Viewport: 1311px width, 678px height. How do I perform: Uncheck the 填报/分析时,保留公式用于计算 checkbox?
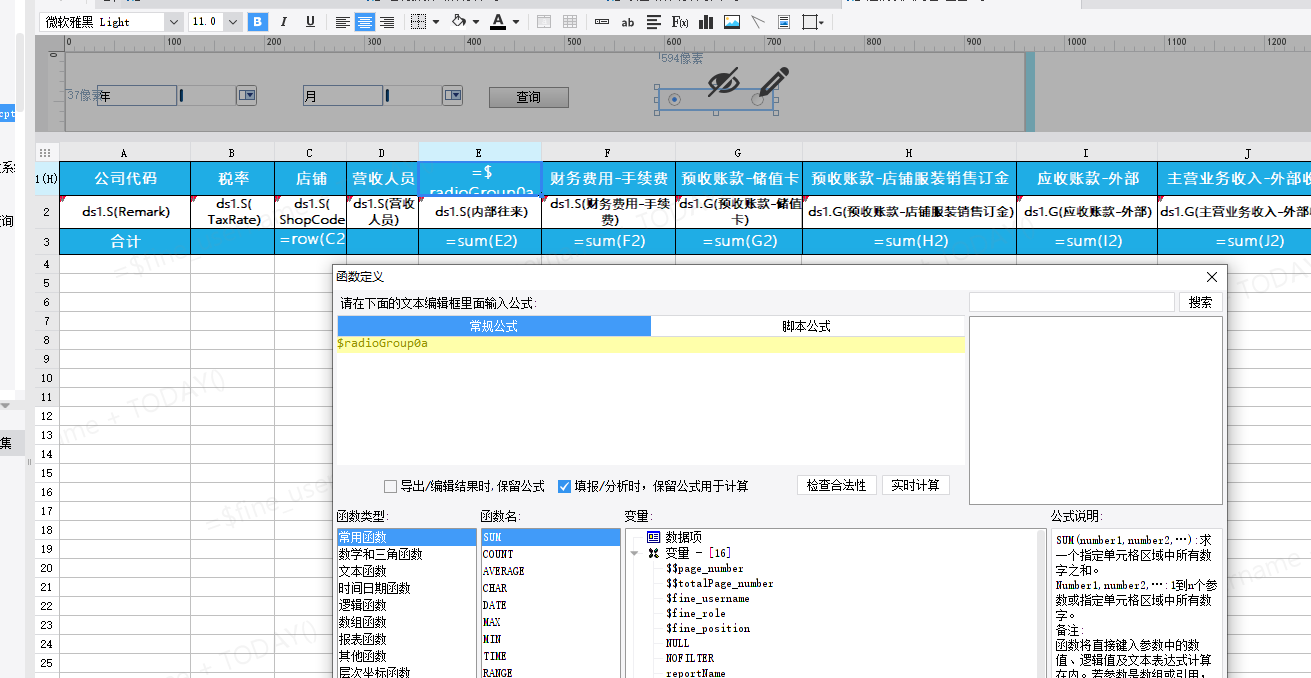pyautogui.click(x=565, y=486)
